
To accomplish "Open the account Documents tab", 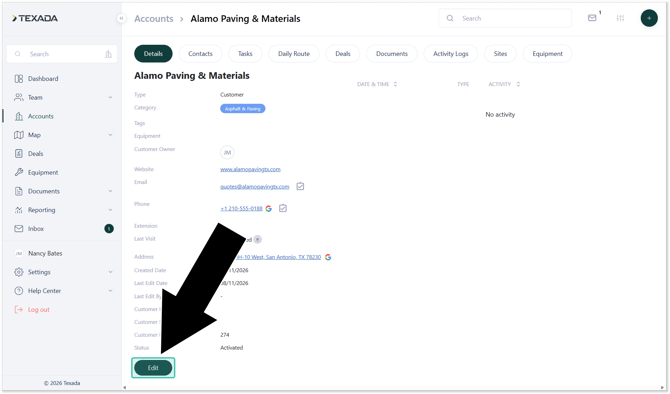I will coord(392,54).
